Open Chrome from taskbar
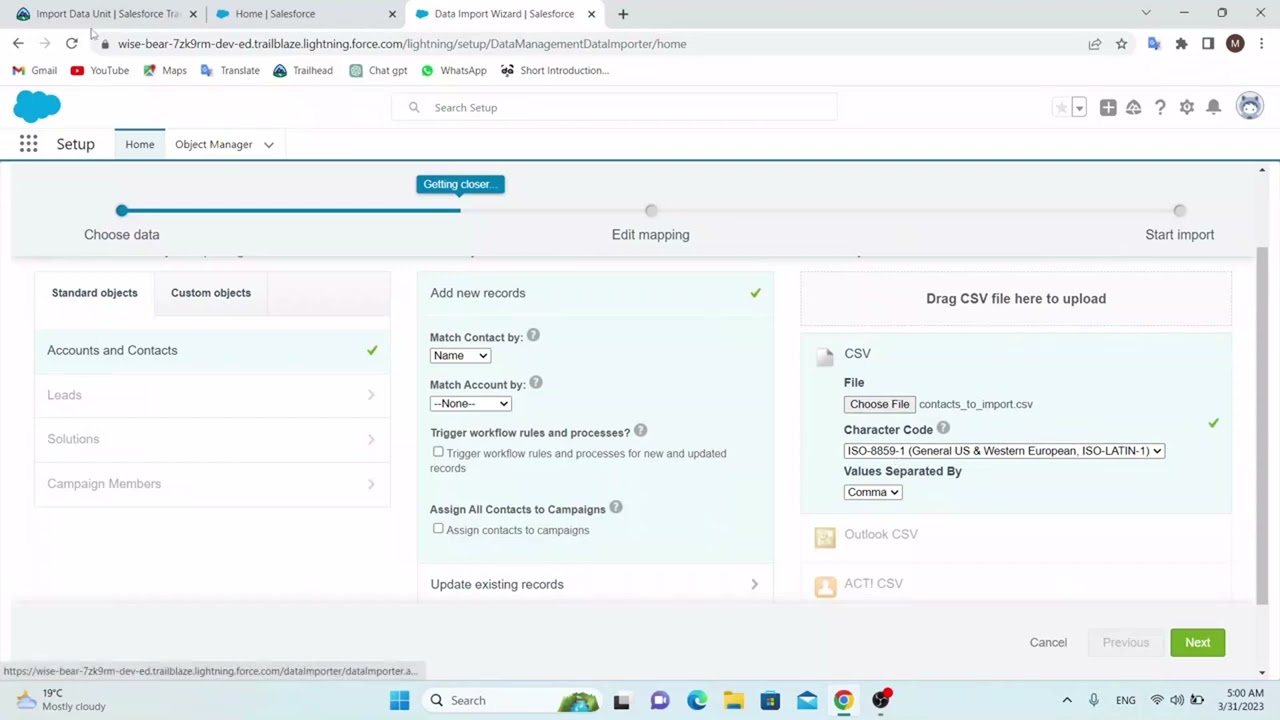This screenshot has width=1280, height=720. pos(844,700)
